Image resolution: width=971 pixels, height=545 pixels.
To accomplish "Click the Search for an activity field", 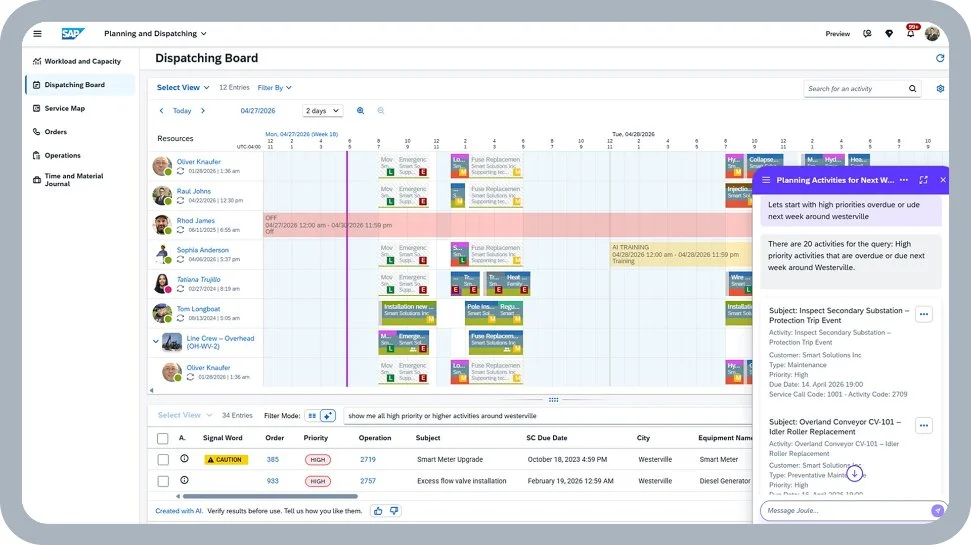I will click(x=855, y=89).
